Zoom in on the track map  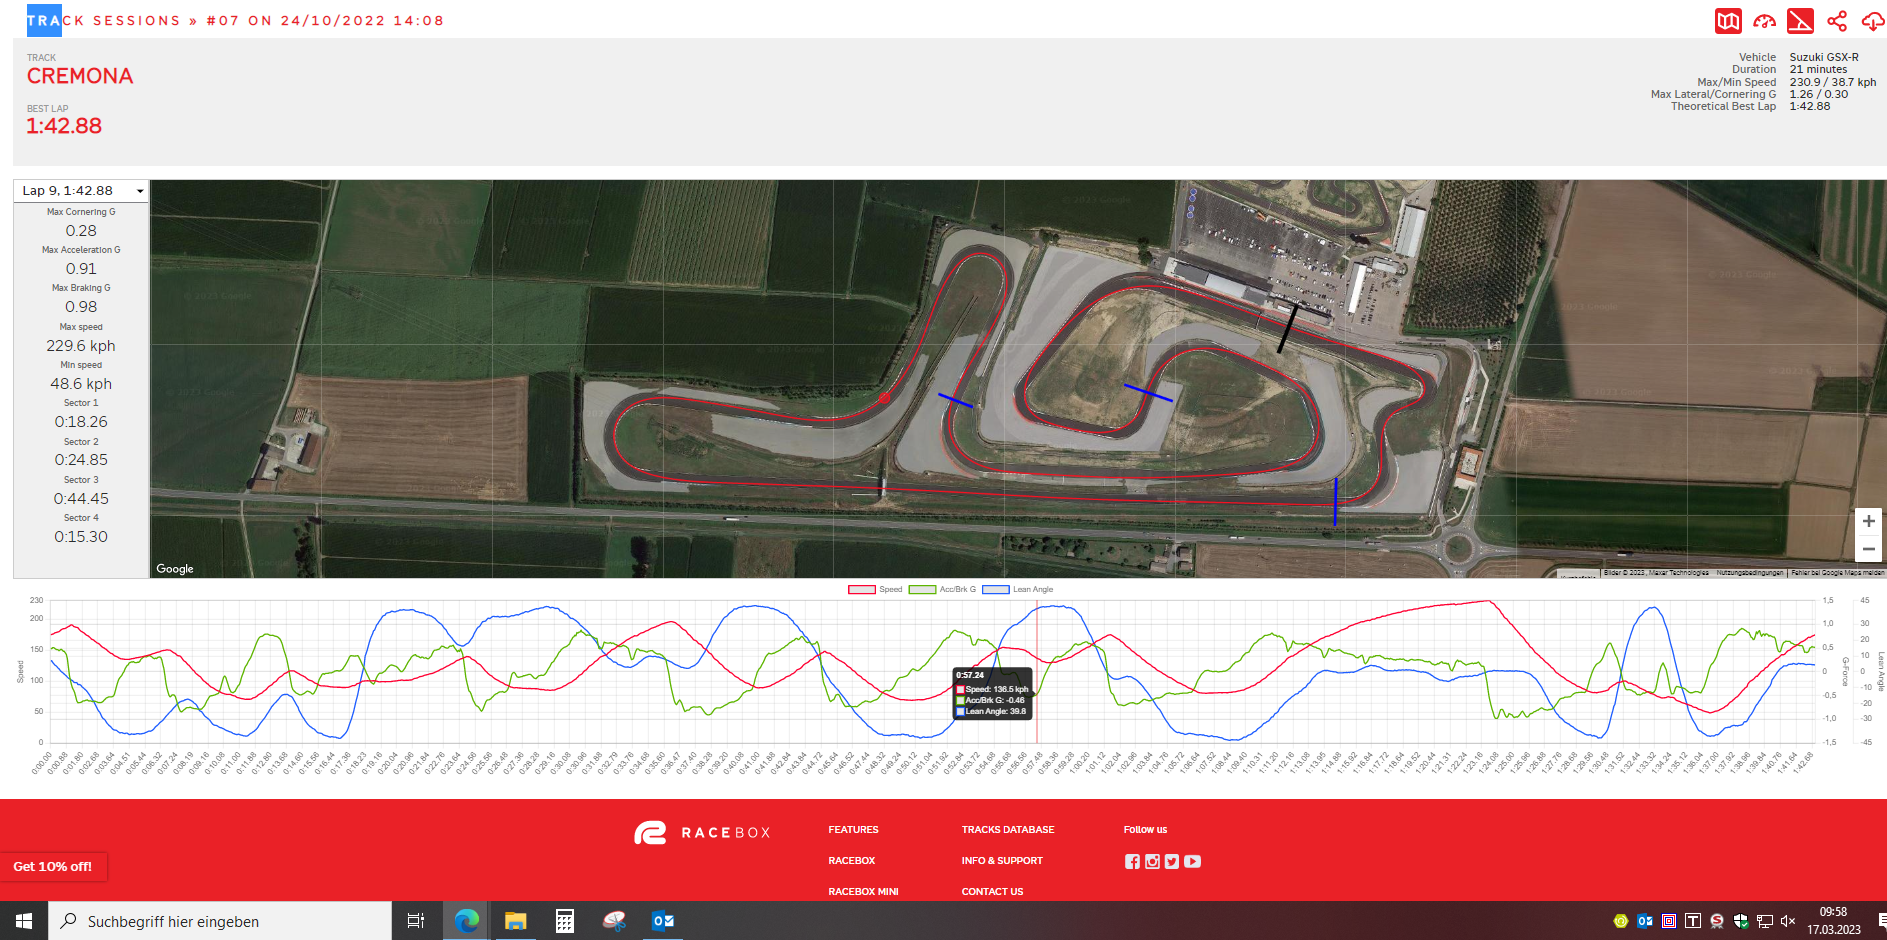coord(1868,521)
